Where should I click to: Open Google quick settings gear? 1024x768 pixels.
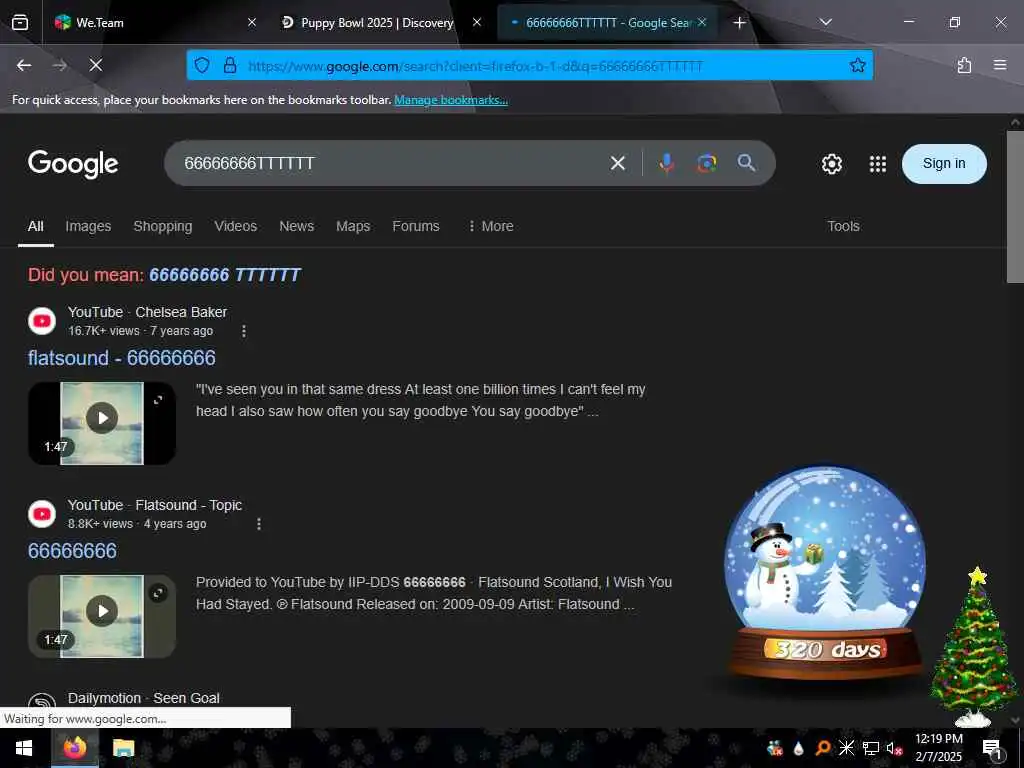tap(831, 164)
